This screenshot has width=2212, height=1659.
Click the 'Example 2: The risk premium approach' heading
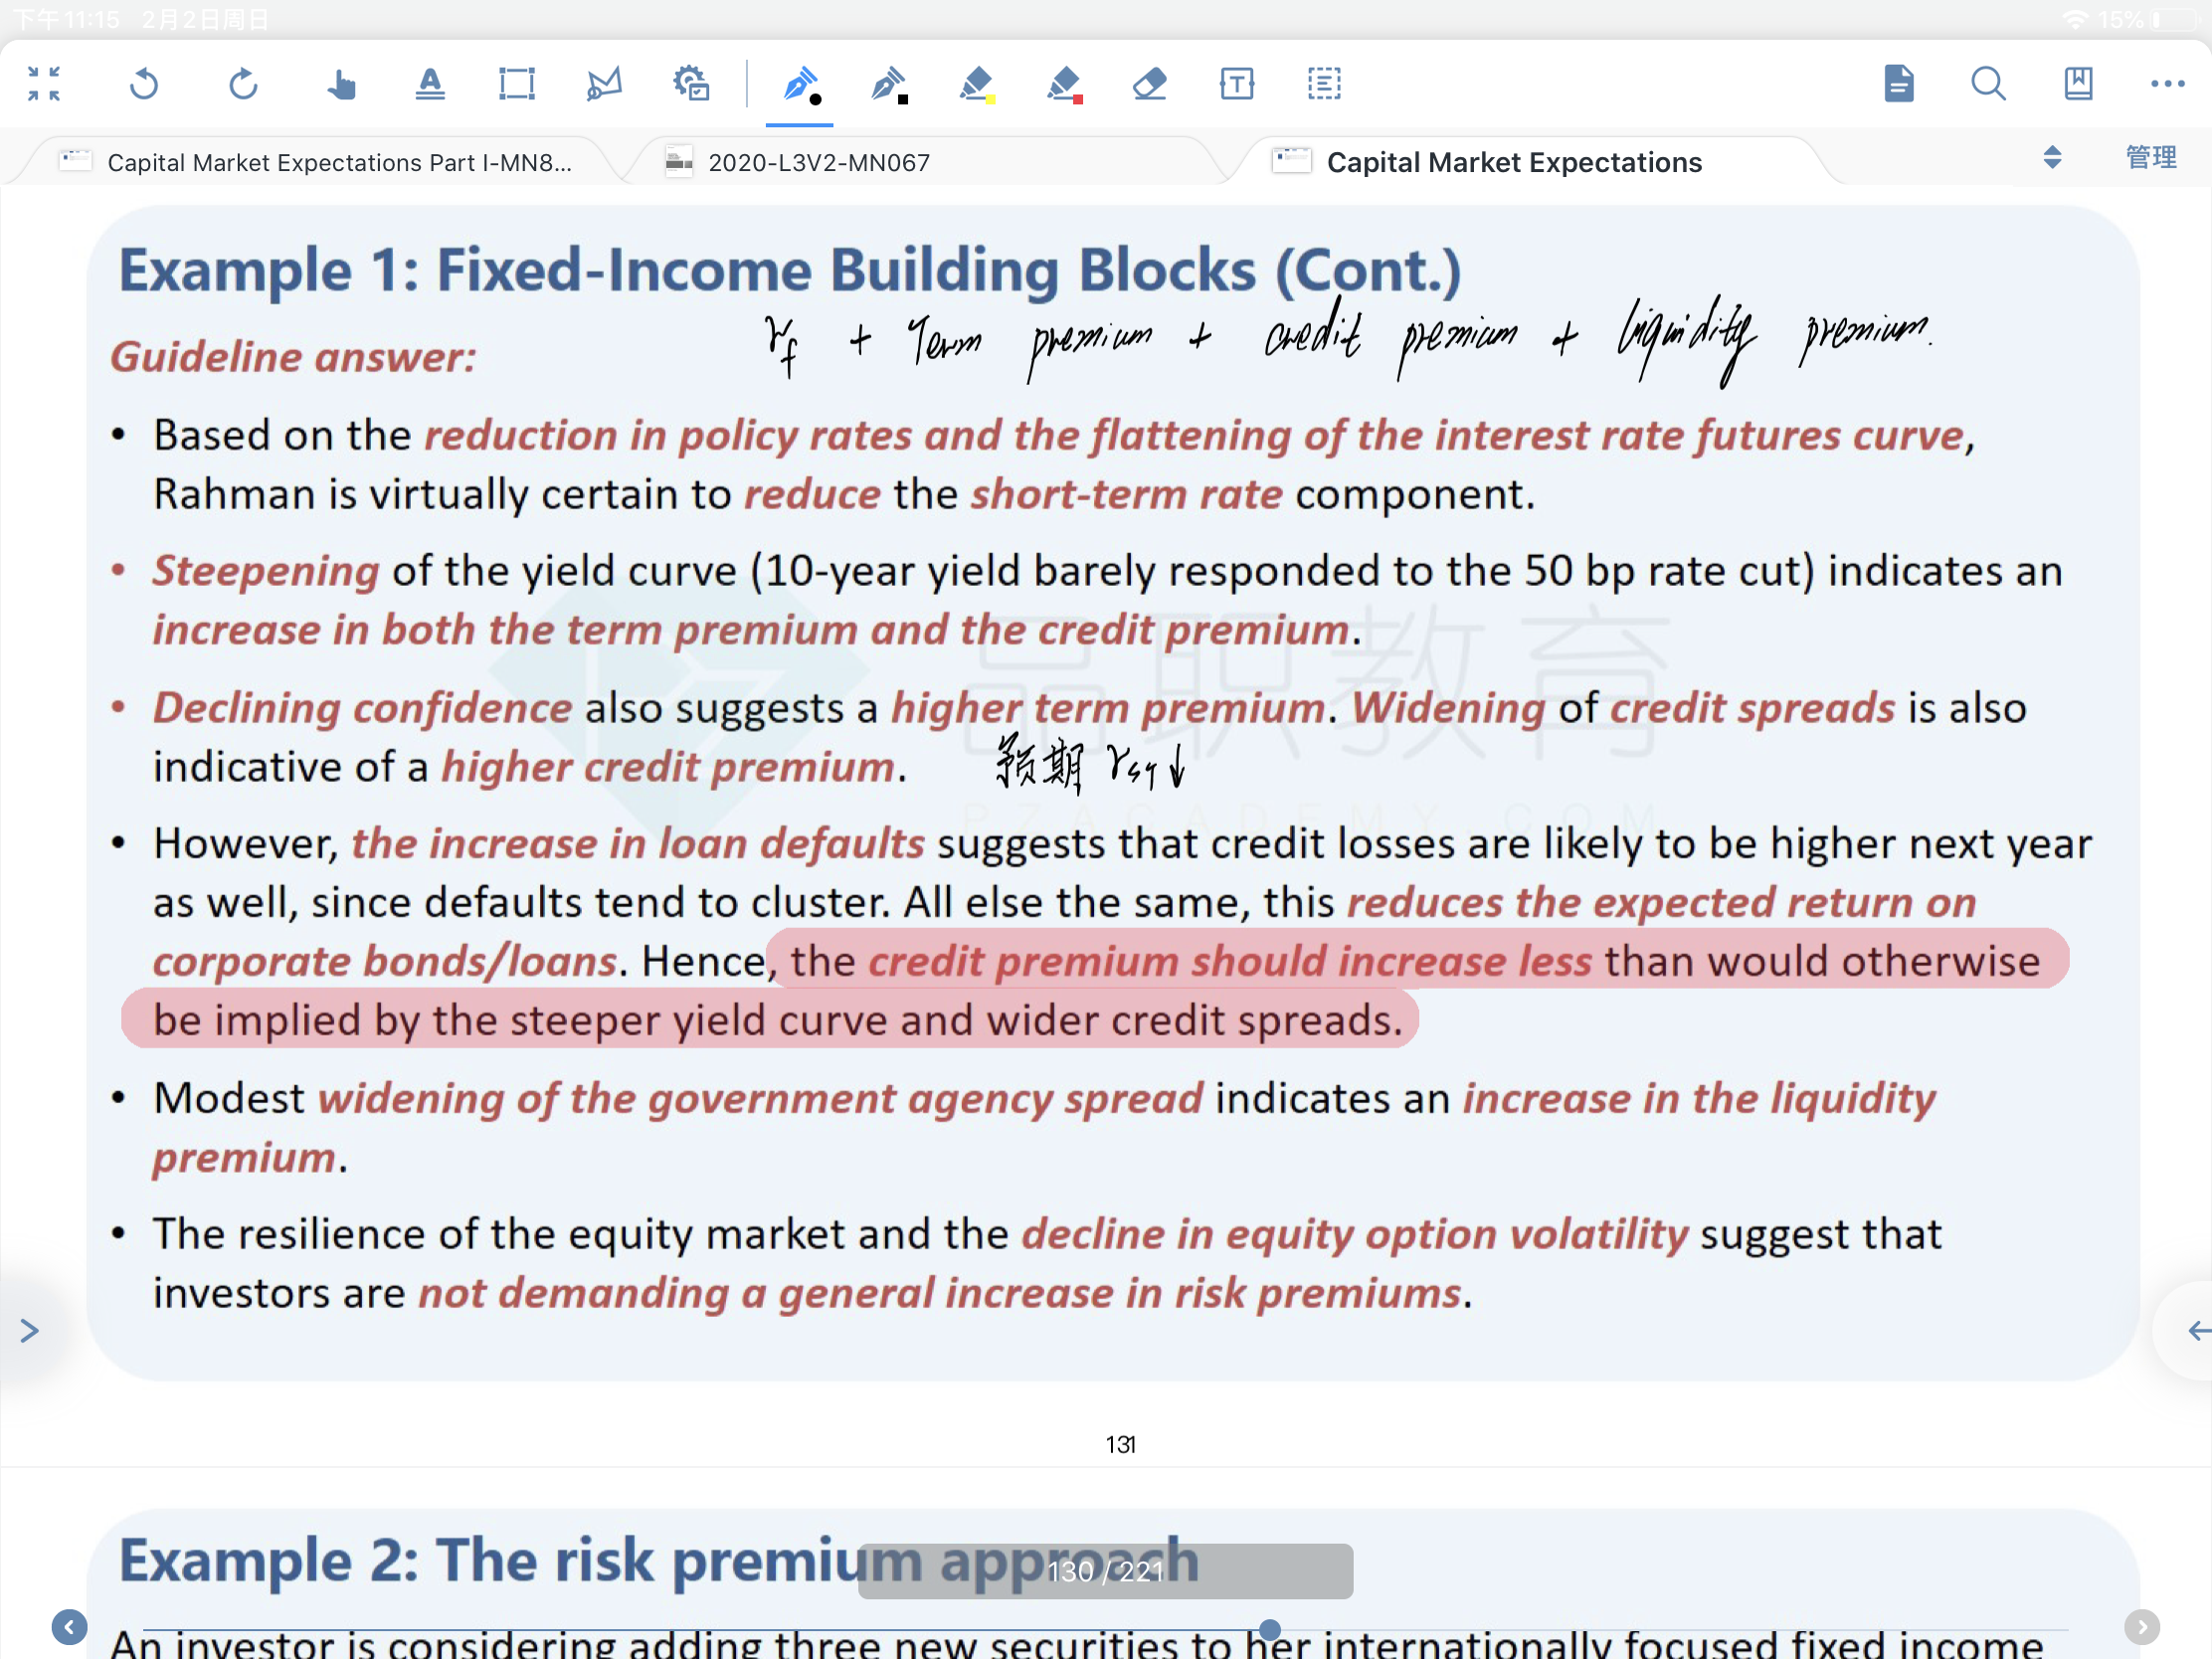click(659, 1560)
